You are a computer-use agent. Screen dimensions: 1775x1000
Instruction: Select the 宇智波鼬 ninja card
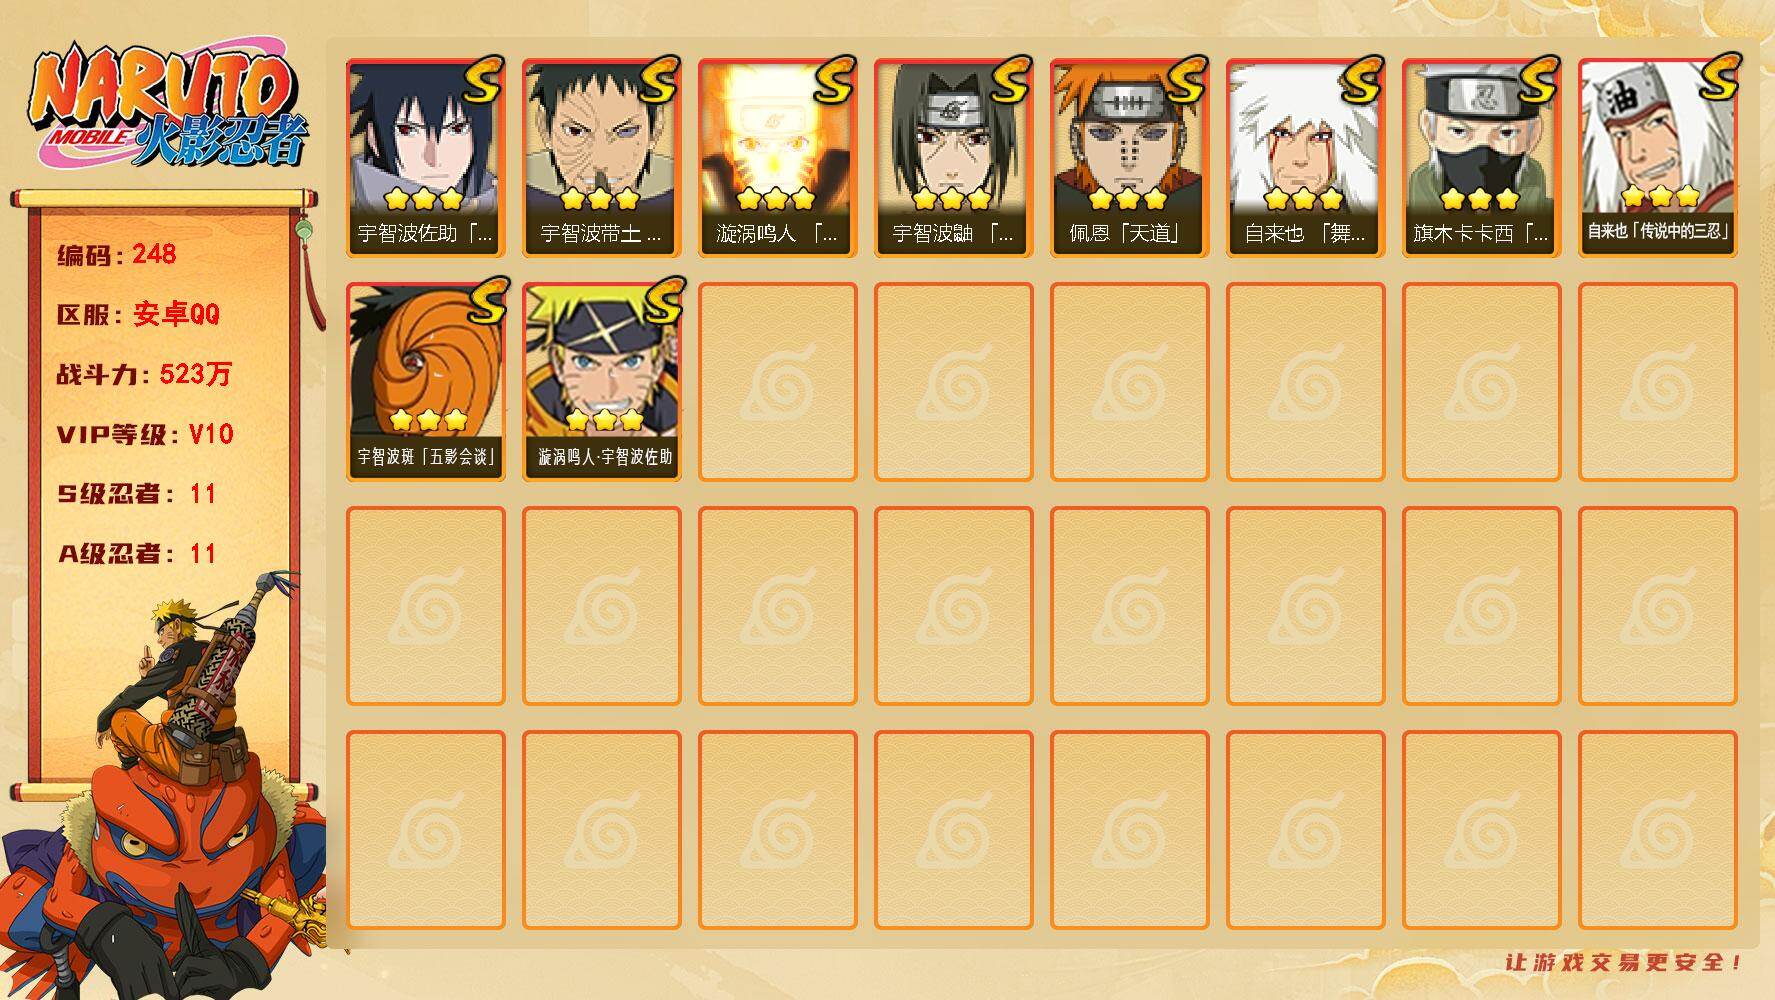pos(954,158)
